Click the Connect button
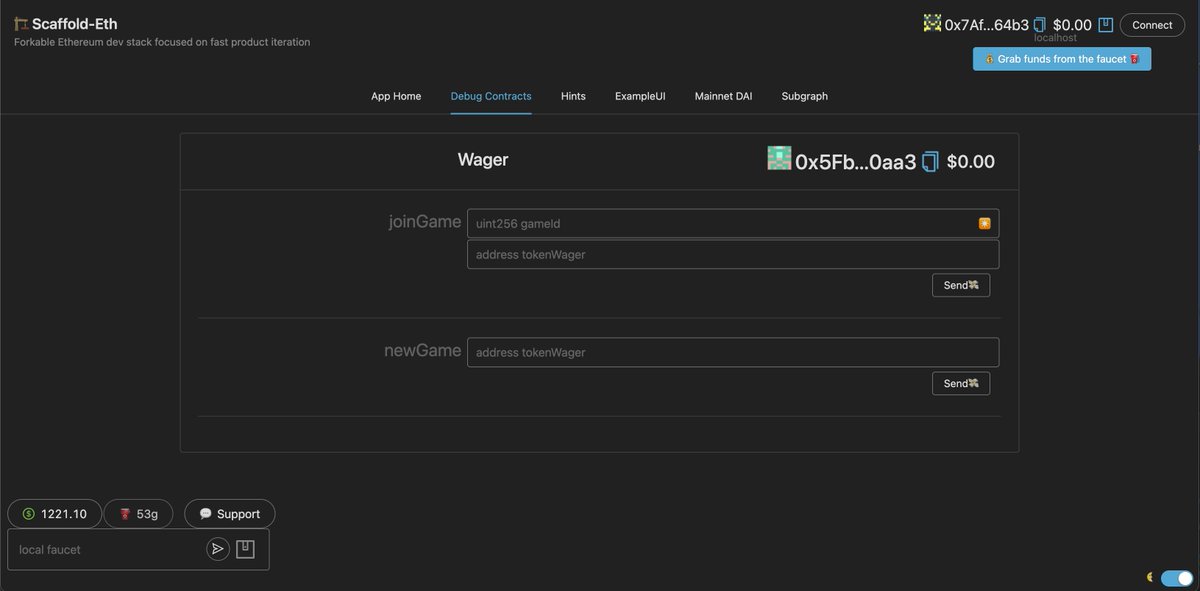Viewport: 1200px width, 591px height. click(1151, 23)
